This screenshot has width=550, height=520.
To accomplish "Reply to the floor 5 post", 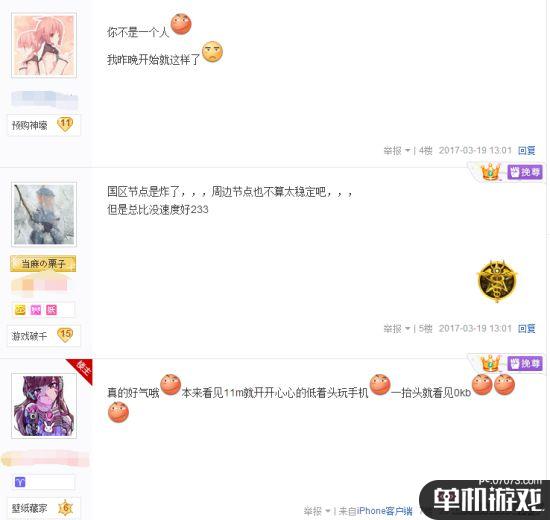I will [x=527, y=328].
